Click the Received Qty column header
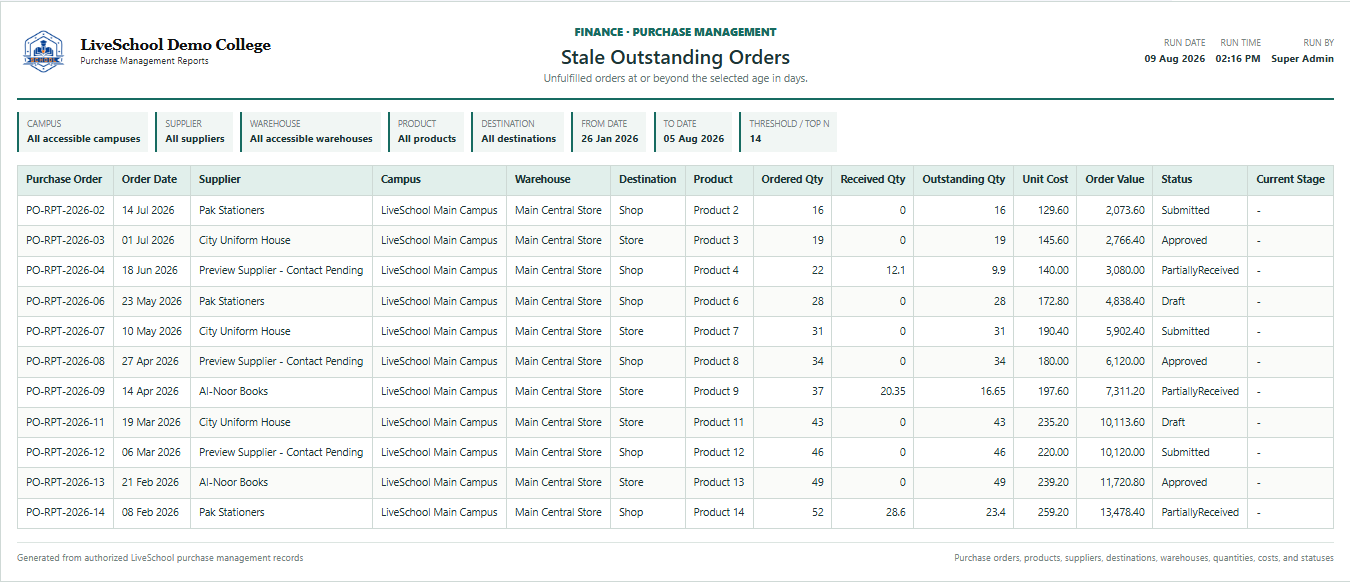The height and width of the screenshot is (582, 1351). coord(872,180)
